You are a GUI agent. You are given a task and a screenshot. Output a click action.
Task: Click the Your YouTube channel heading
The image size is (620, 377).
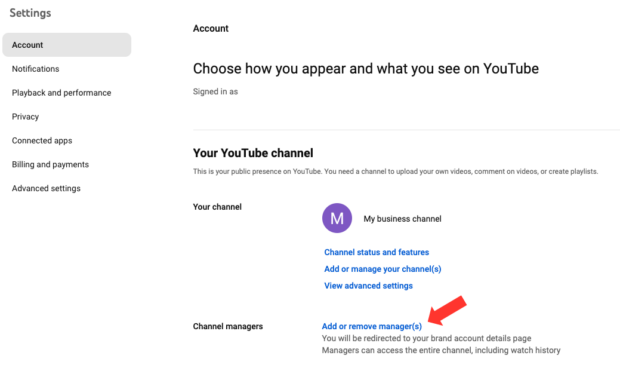tap(253, 153)
